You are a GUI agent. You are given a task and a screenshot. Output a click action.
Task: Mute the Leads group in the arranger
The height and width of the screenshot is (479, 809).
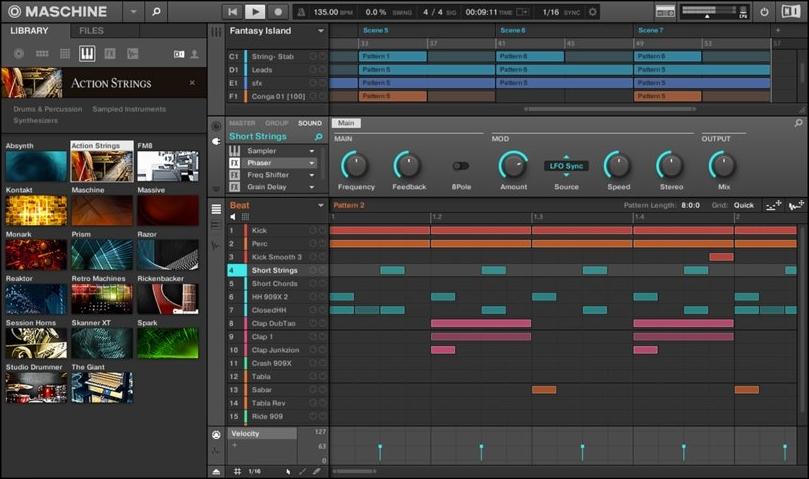313,70
